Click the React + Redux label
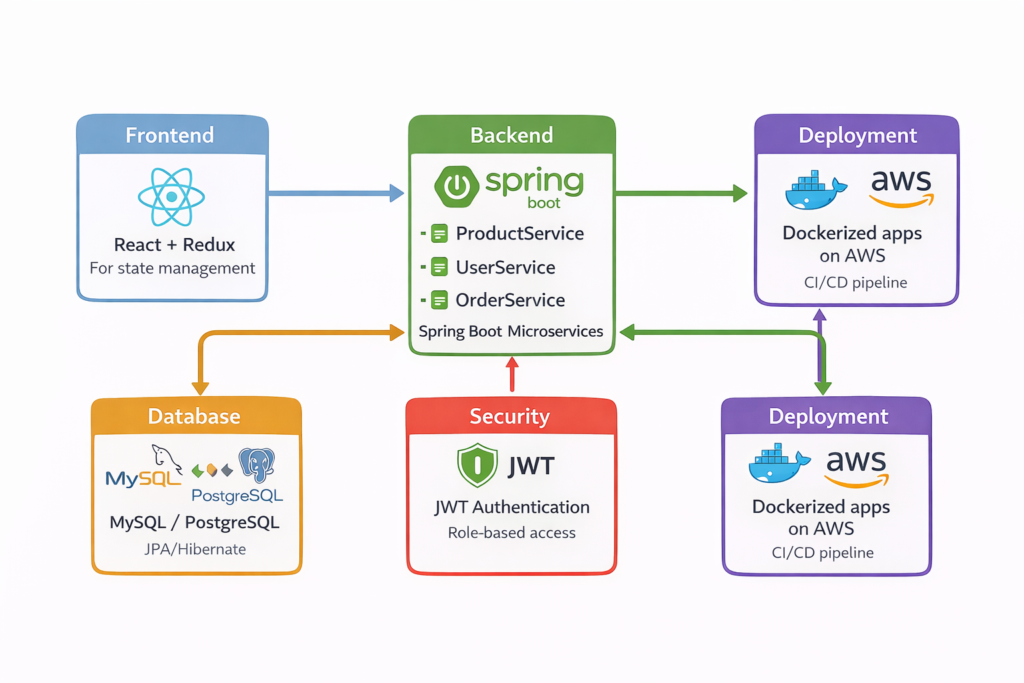This screenshot has height=683, width=1024. pyautogui.click(x=171, y=244)
